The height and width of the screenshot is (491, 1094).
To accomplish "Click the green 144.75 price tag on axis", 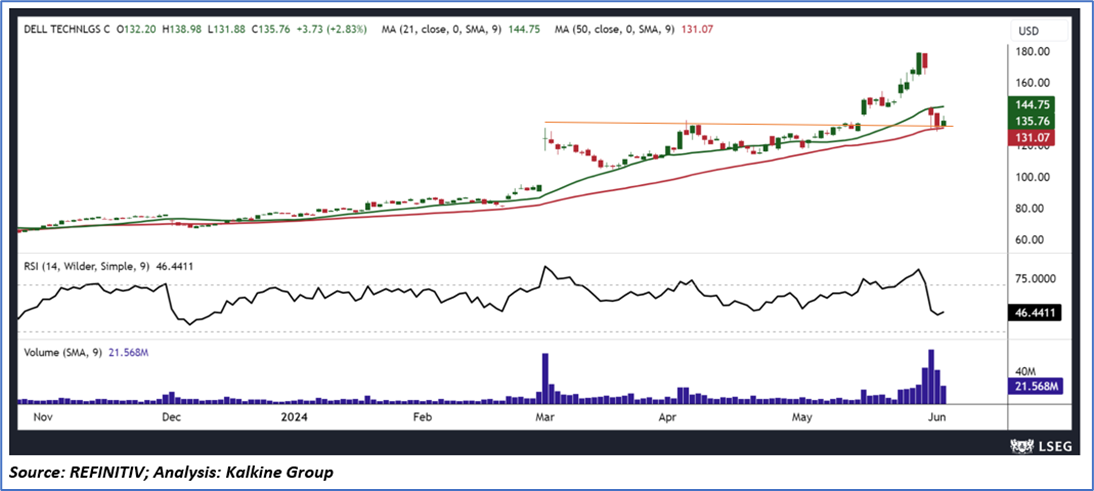I will click(1031, 105).
